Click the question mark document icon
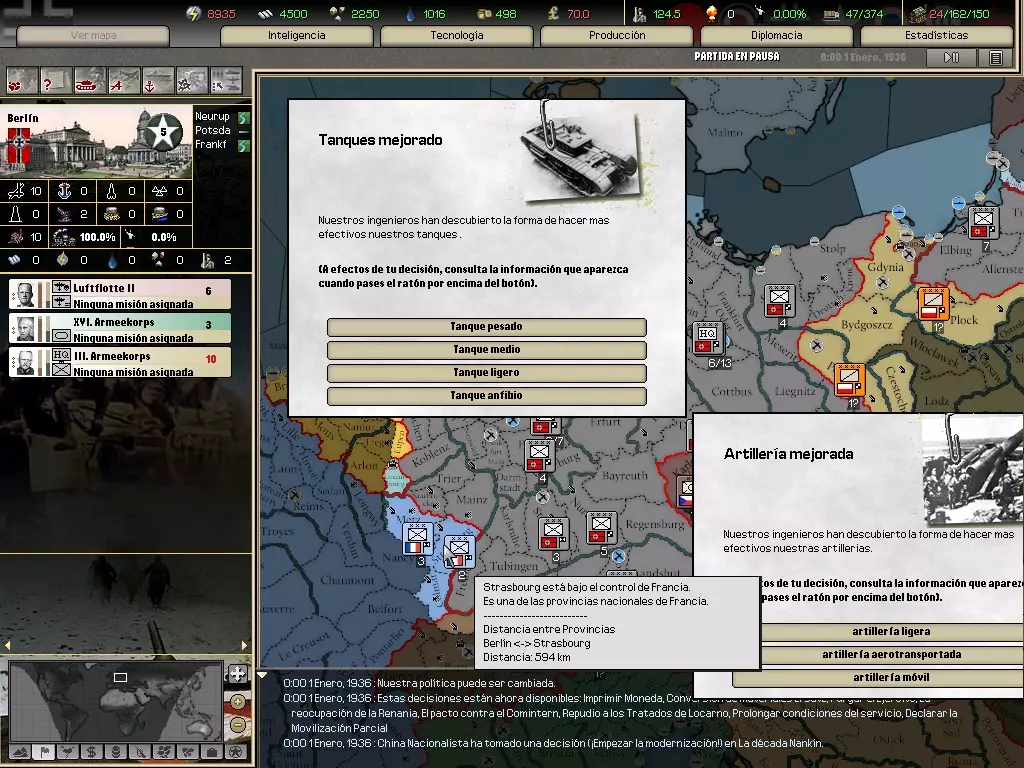This screenshot has height=768, width=1024. 56,81
